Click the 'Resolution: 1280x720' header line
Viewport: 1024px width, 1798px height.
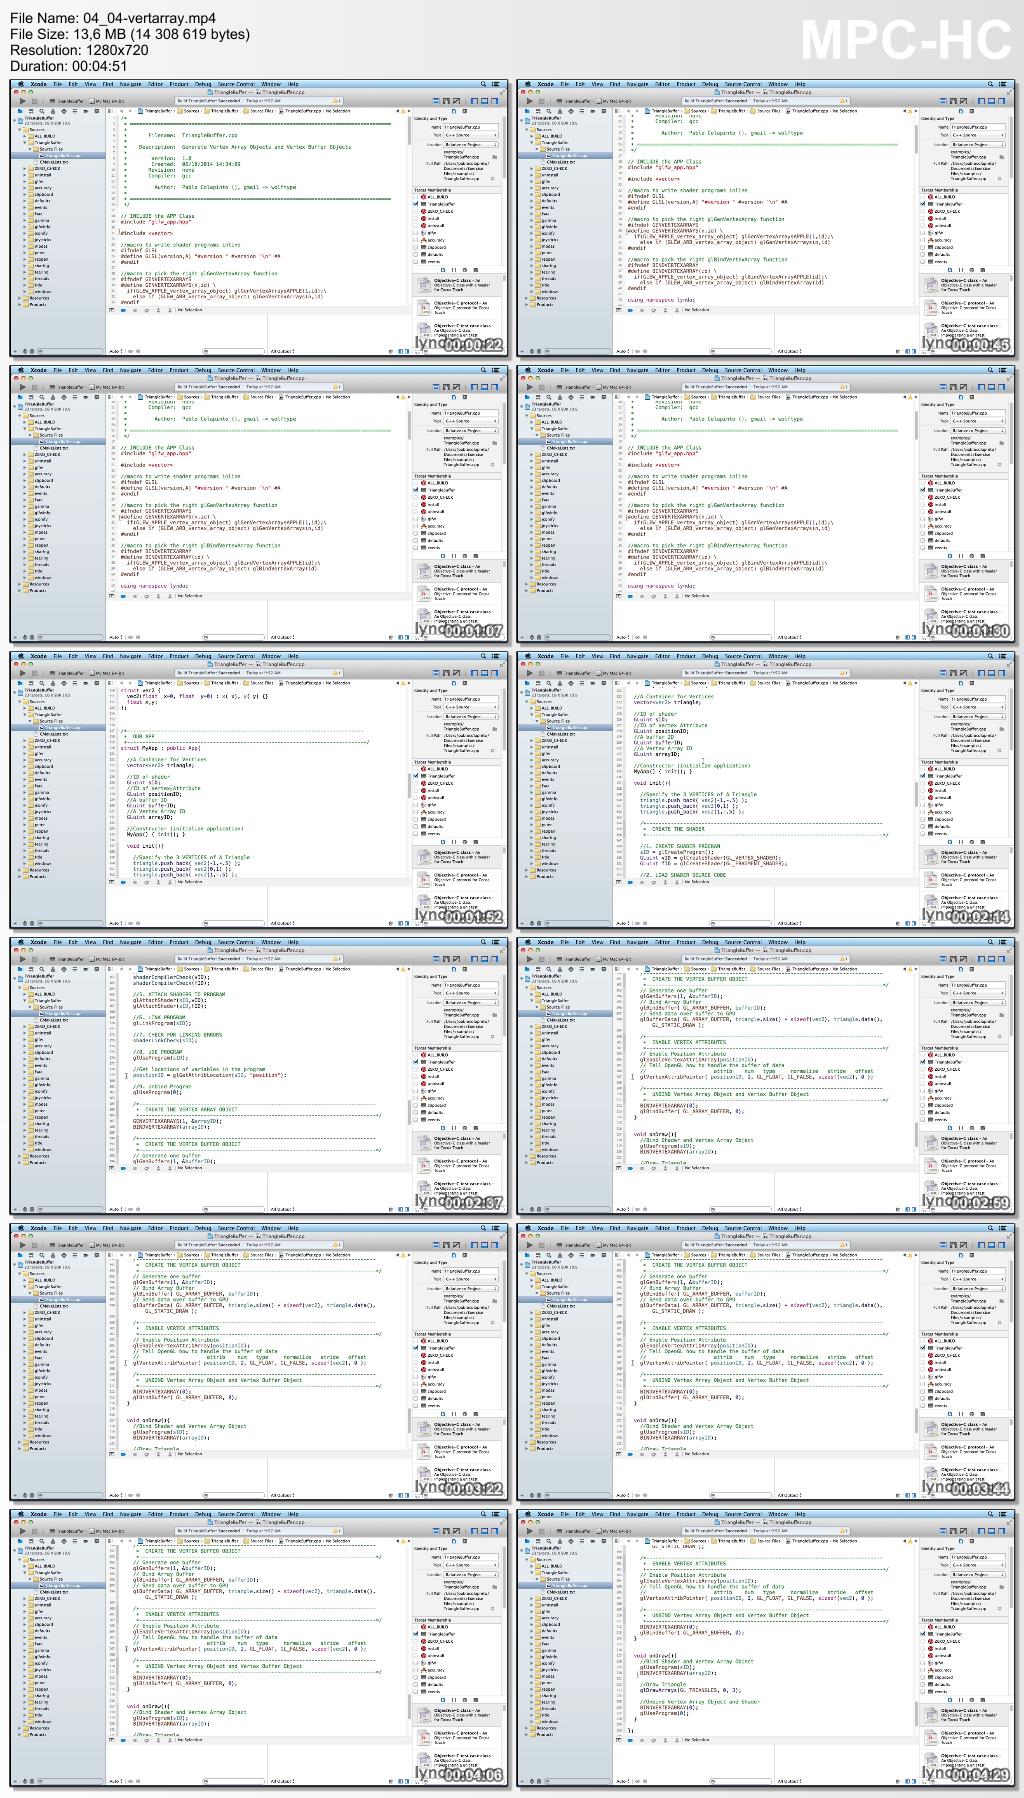click(x=79, y=50)
